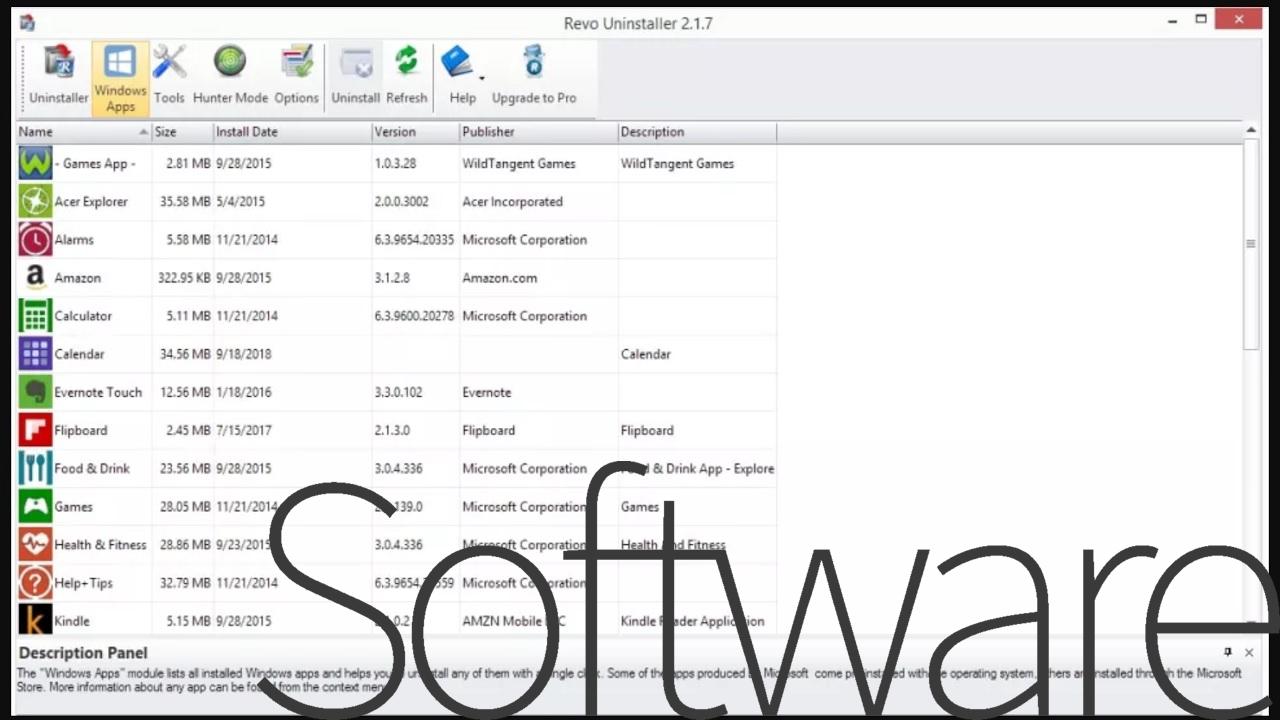Viewport: 1280px width, 720px height.
Task: Open the Uninstaller module
Action: tap(58, 76)
